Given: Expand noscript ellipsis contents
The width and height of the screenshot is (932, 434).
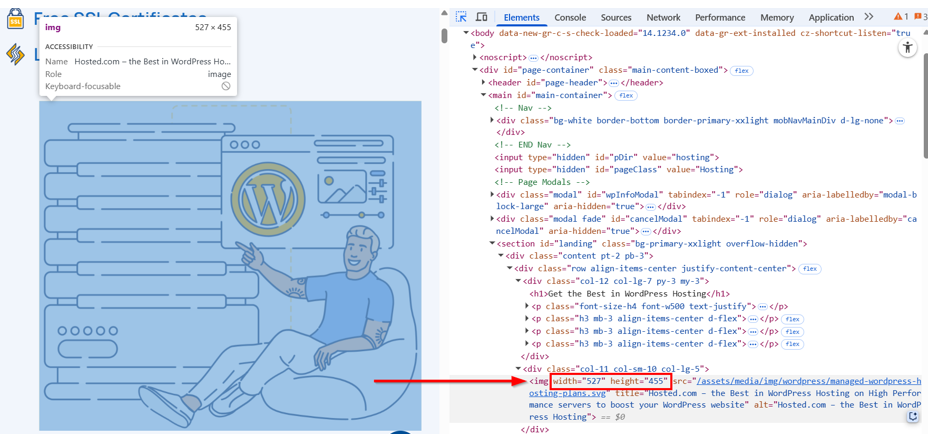Looking at the screenshot, I should tap(533, 58).
